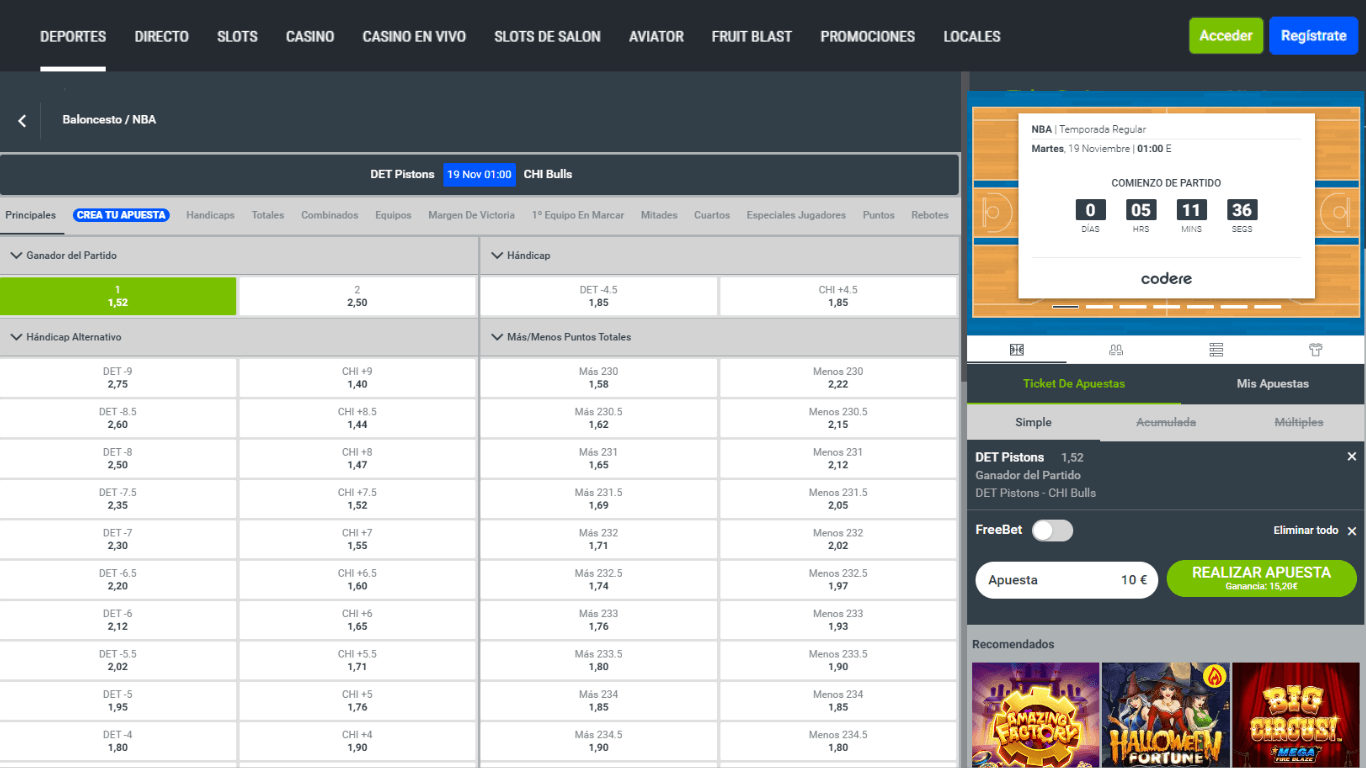Collapse Más/Menos Puntos Totales section
This screenshot has width=1366, height=768.
[x=497, y=338]
